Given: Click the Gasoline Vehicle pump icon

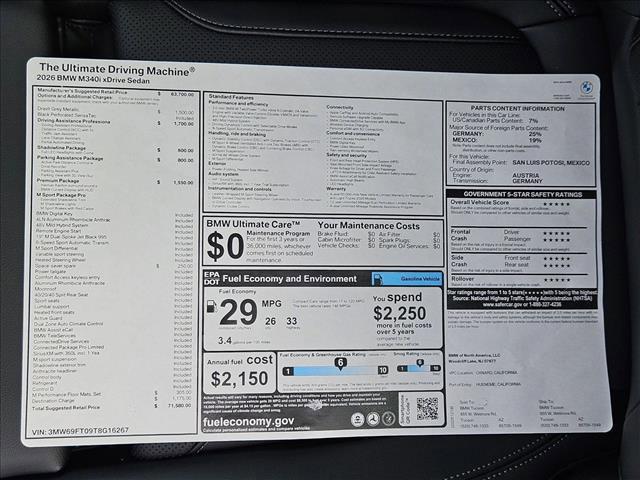Looking at the screenshot, I should tap(378, 280).
